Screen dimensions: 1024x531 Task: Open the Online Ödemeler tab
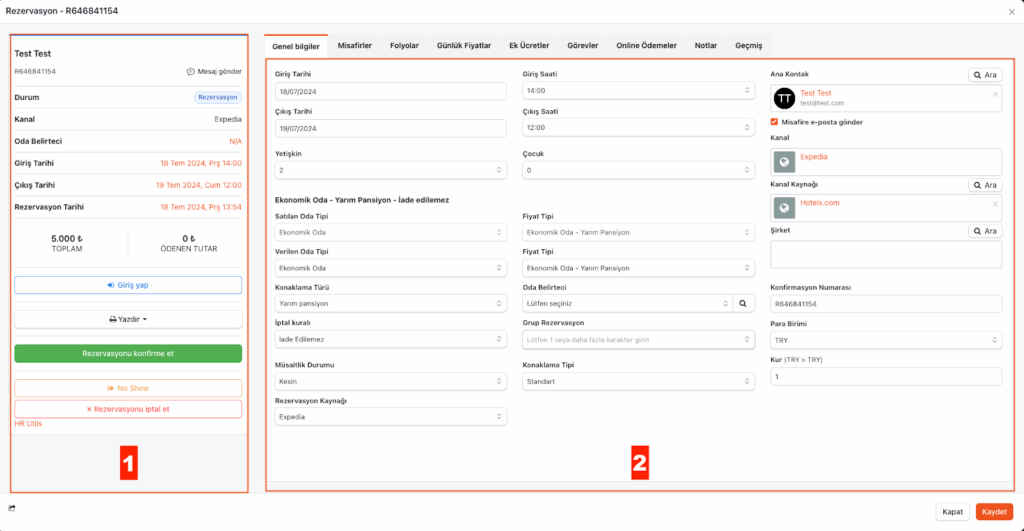(x=646, y=46)
